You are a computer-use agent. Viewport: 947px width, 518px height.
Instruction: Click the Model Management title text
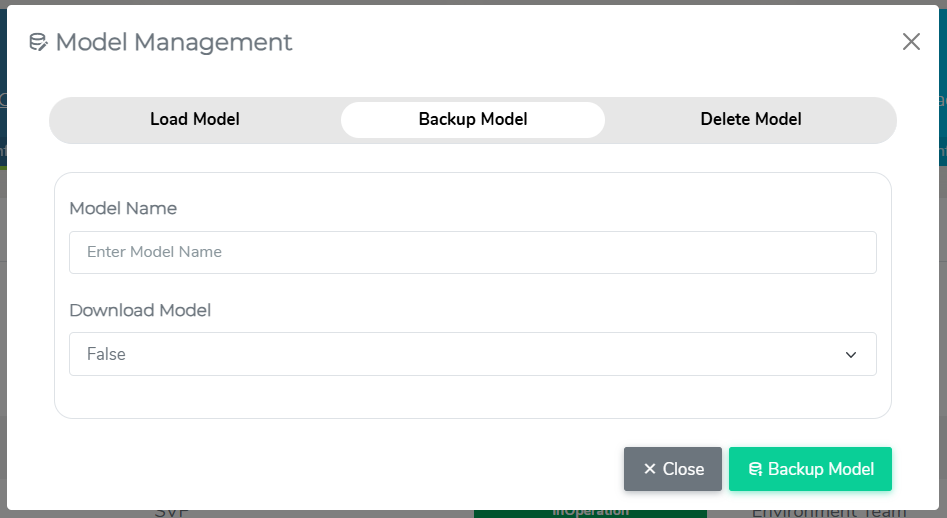click(x=174, y=42)
